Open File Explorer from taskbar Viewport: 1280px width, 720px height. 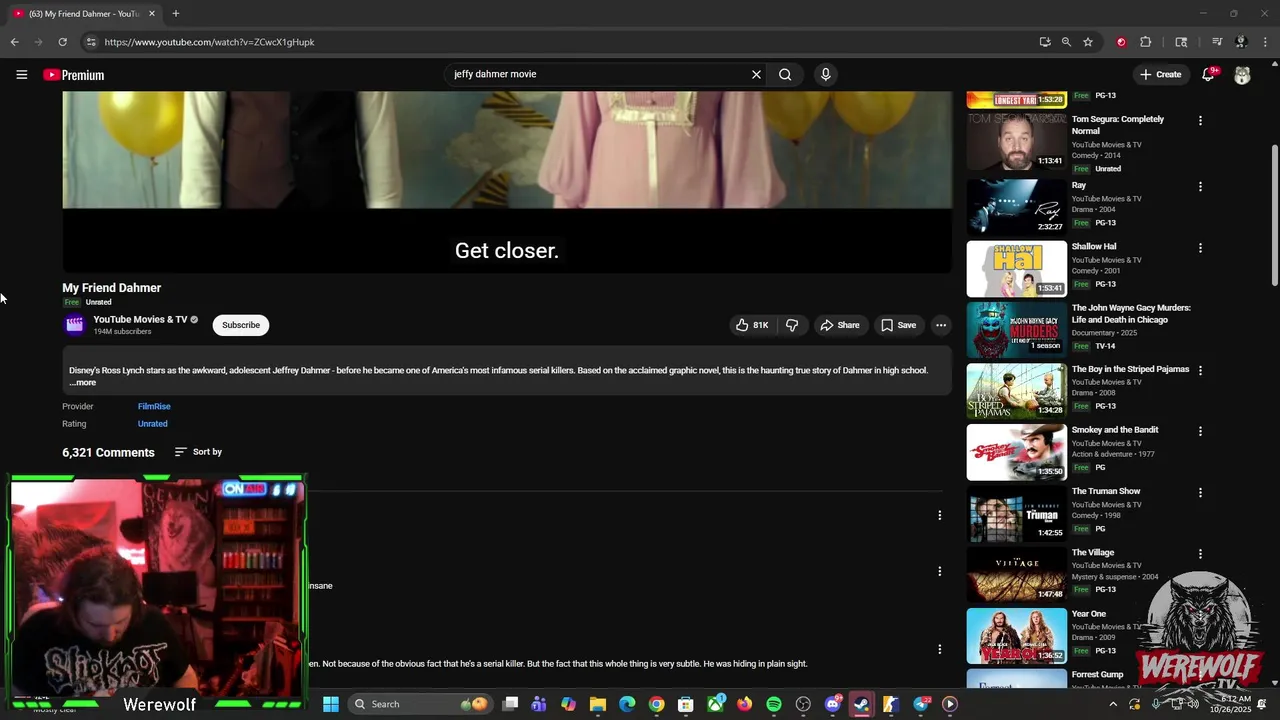(x=597, y=704)
